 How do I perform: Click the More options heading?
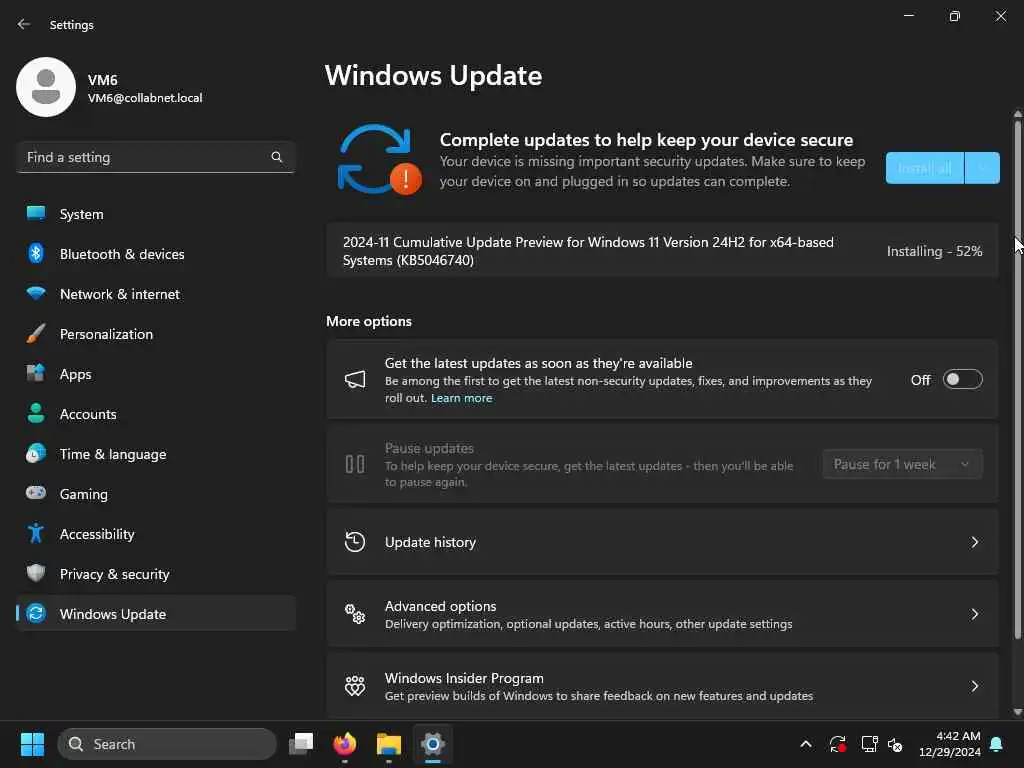tap(369, 321)
